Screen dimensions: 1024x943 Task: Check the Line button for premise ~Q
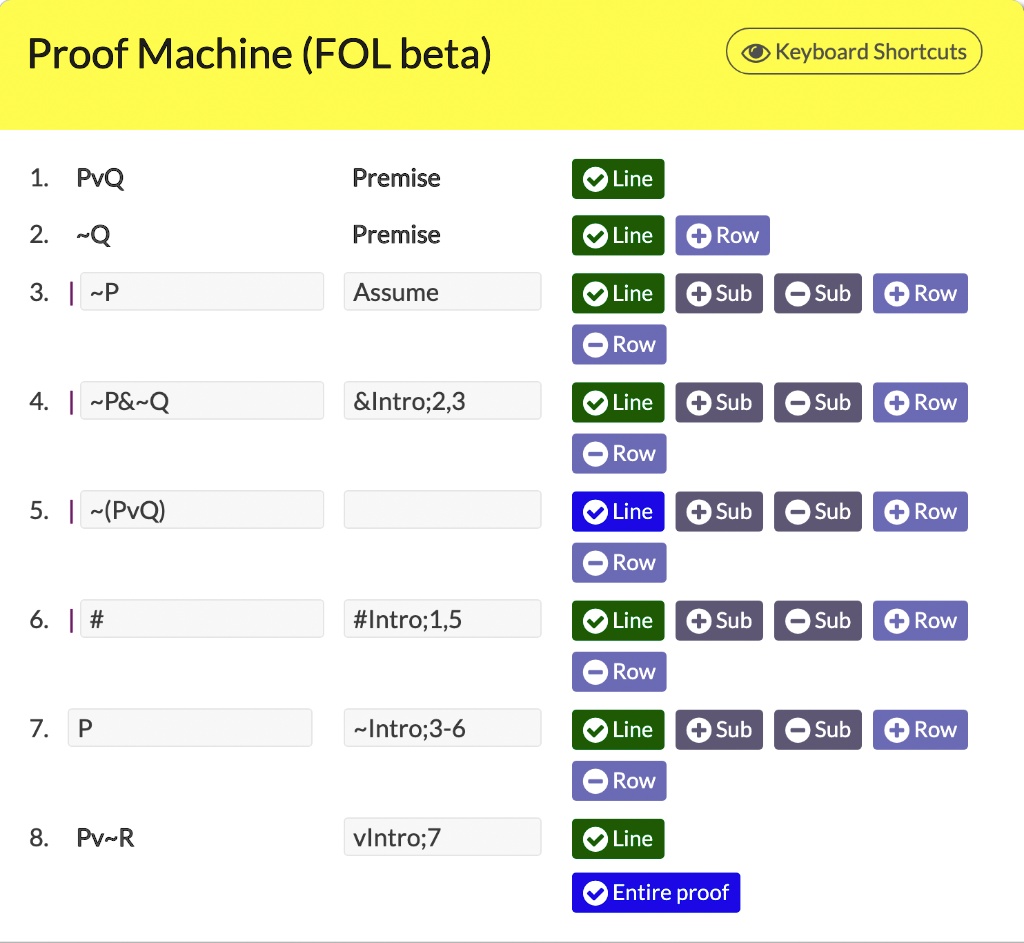click(x=617, y=235)
